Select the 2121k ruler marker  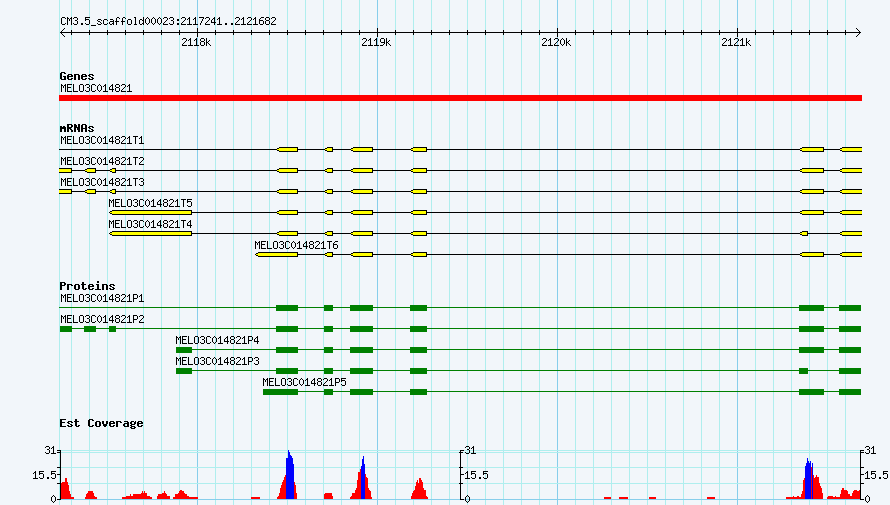[x=736, y=43]
